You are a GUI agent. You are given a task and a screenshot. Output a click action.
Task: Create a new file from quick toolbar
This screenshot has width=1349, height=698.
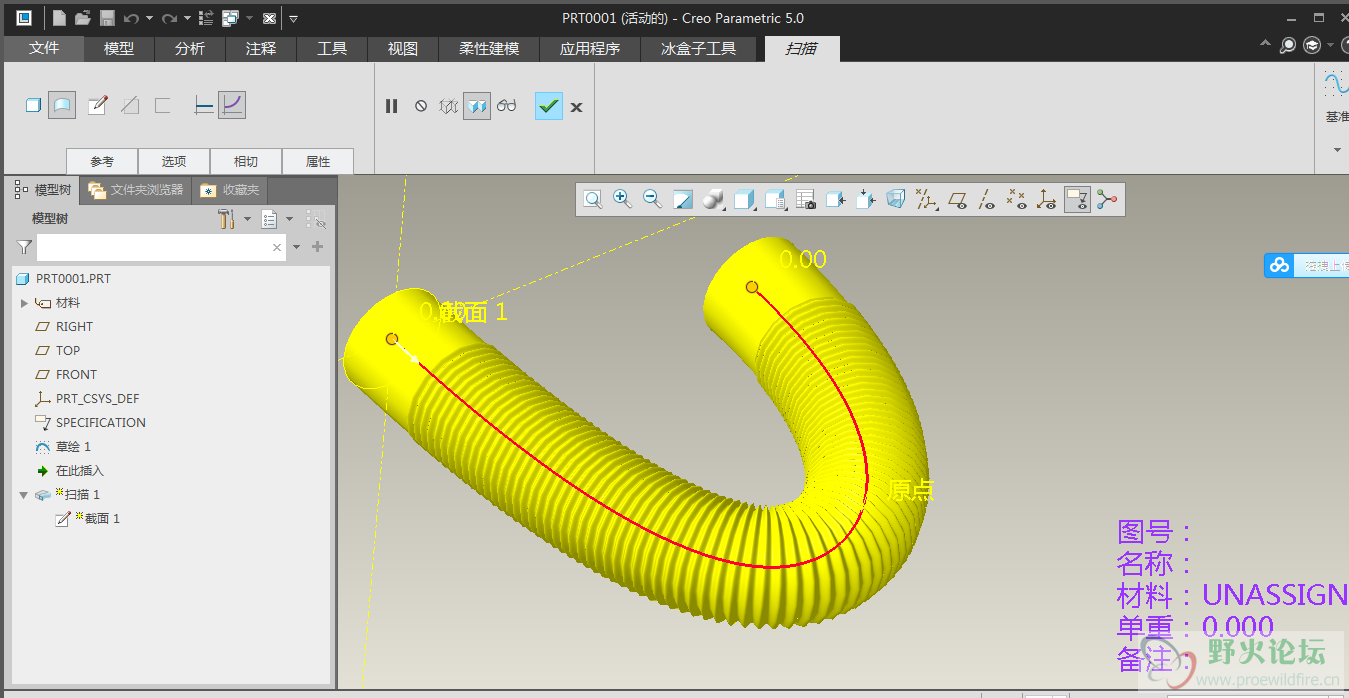click(x=60, y=18)
